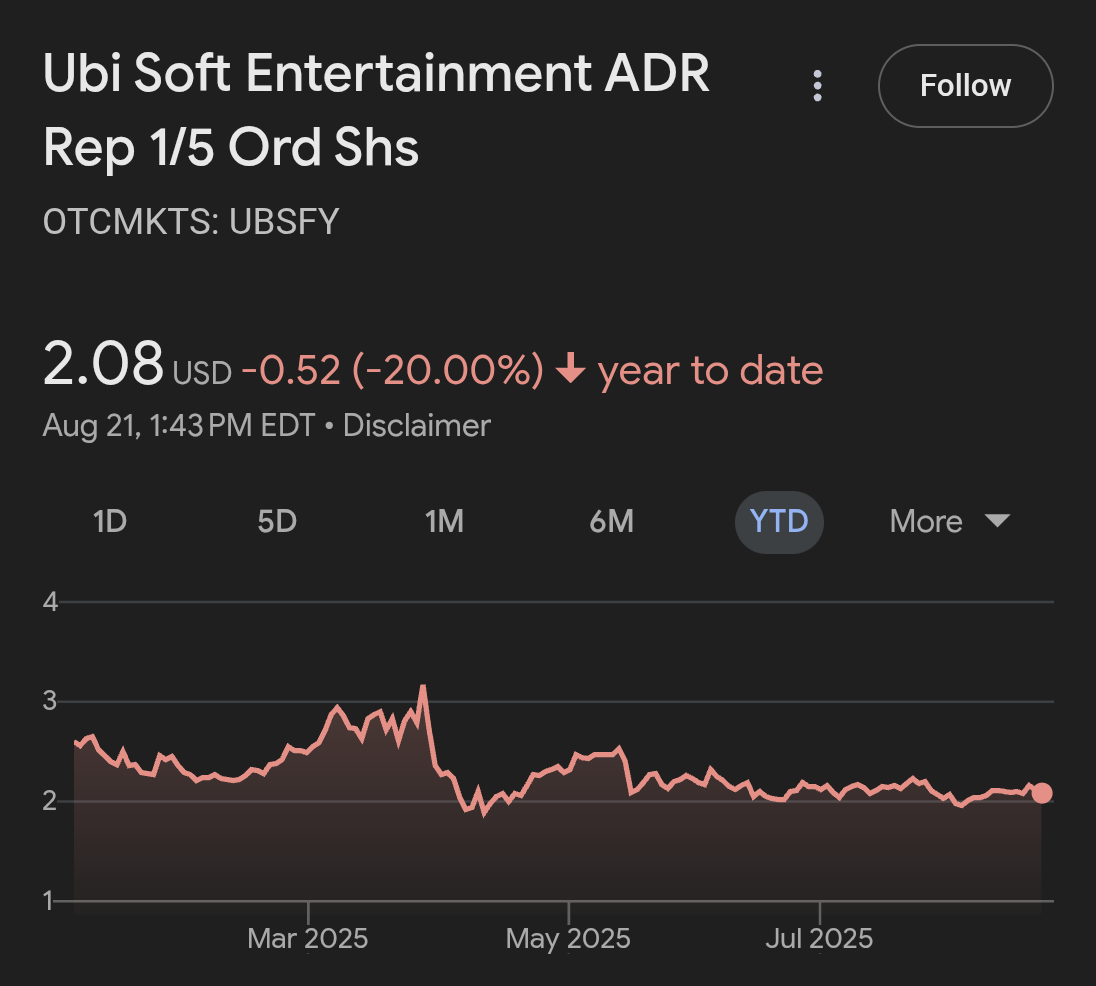Screen dimensions: 1096x986
Task: Expand the More time range dropdown
Action: click(x=949, y=522)
